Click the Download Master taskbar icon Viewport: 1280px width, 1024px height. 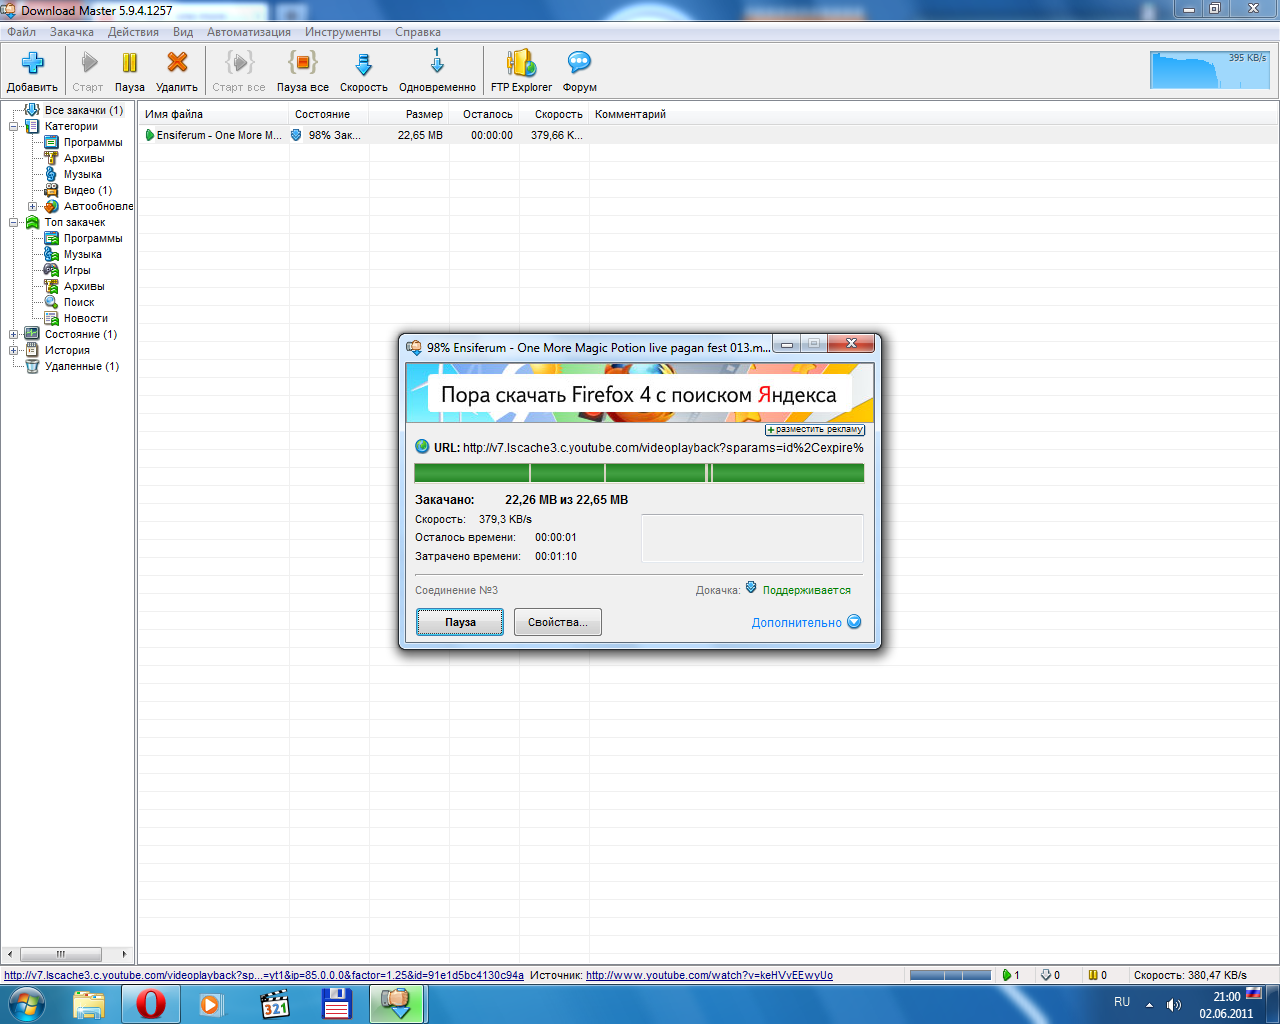pyautogui.click(x=397, y=1003)
